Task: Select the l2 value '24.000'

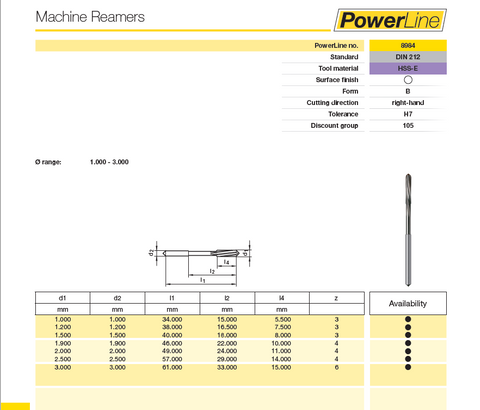Action: pos(227,351)
